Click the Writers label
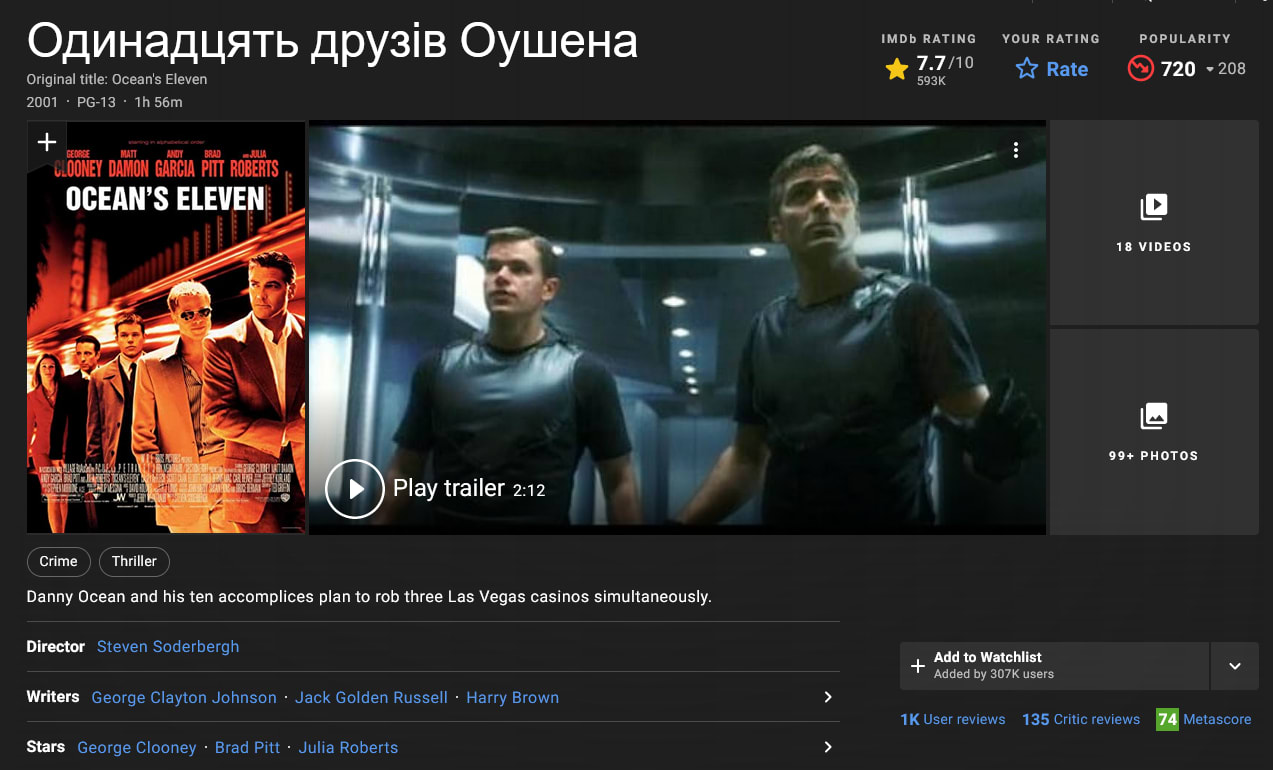Screen dimensions: 1273x770 (53, 697)
